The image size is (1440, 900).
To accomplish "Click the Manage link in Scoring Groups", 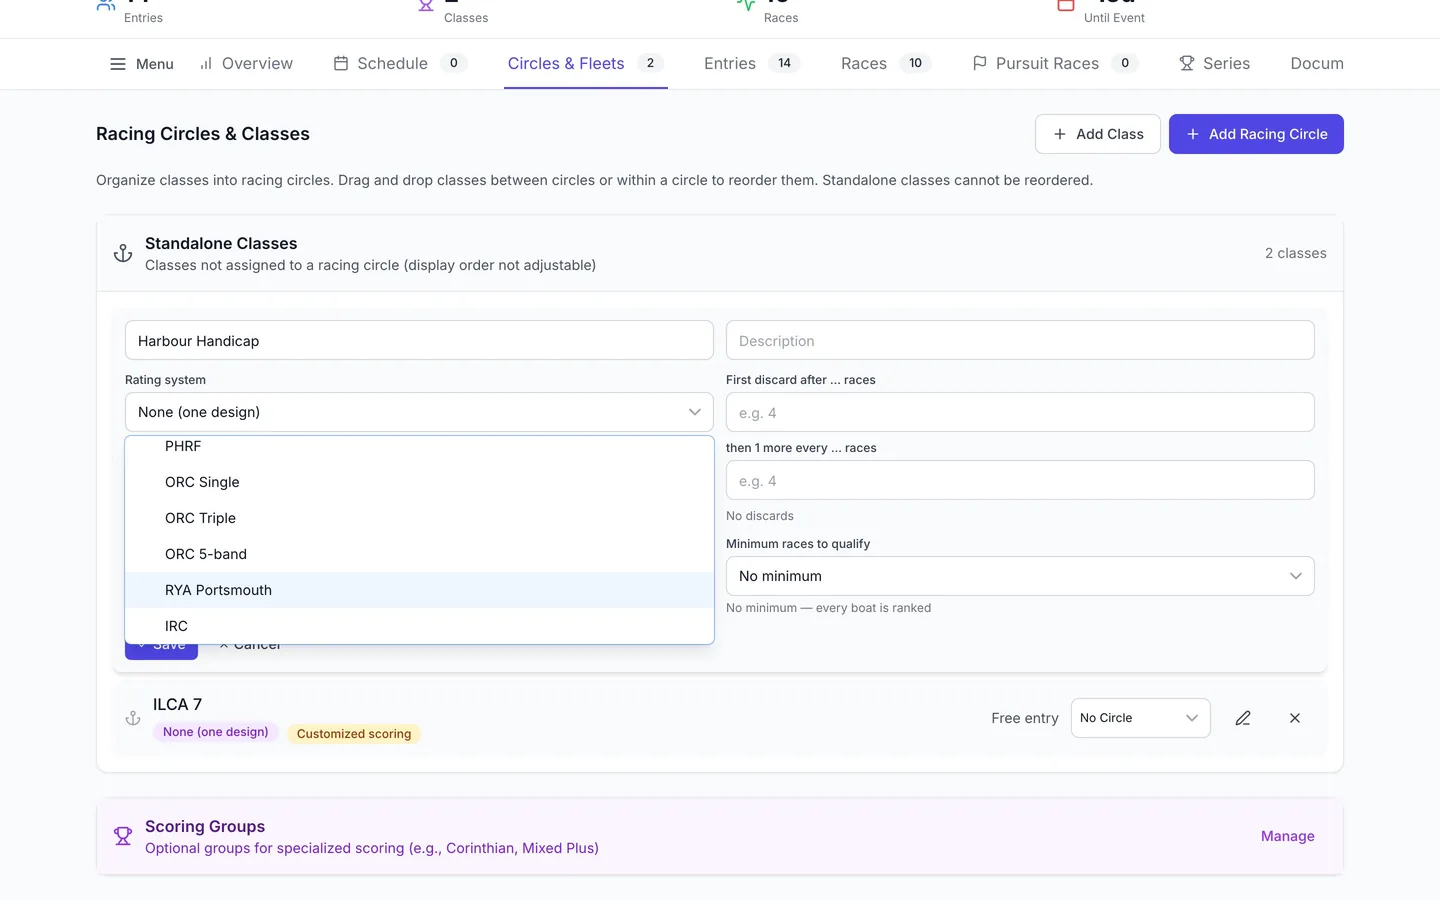I will (1288, 836).
